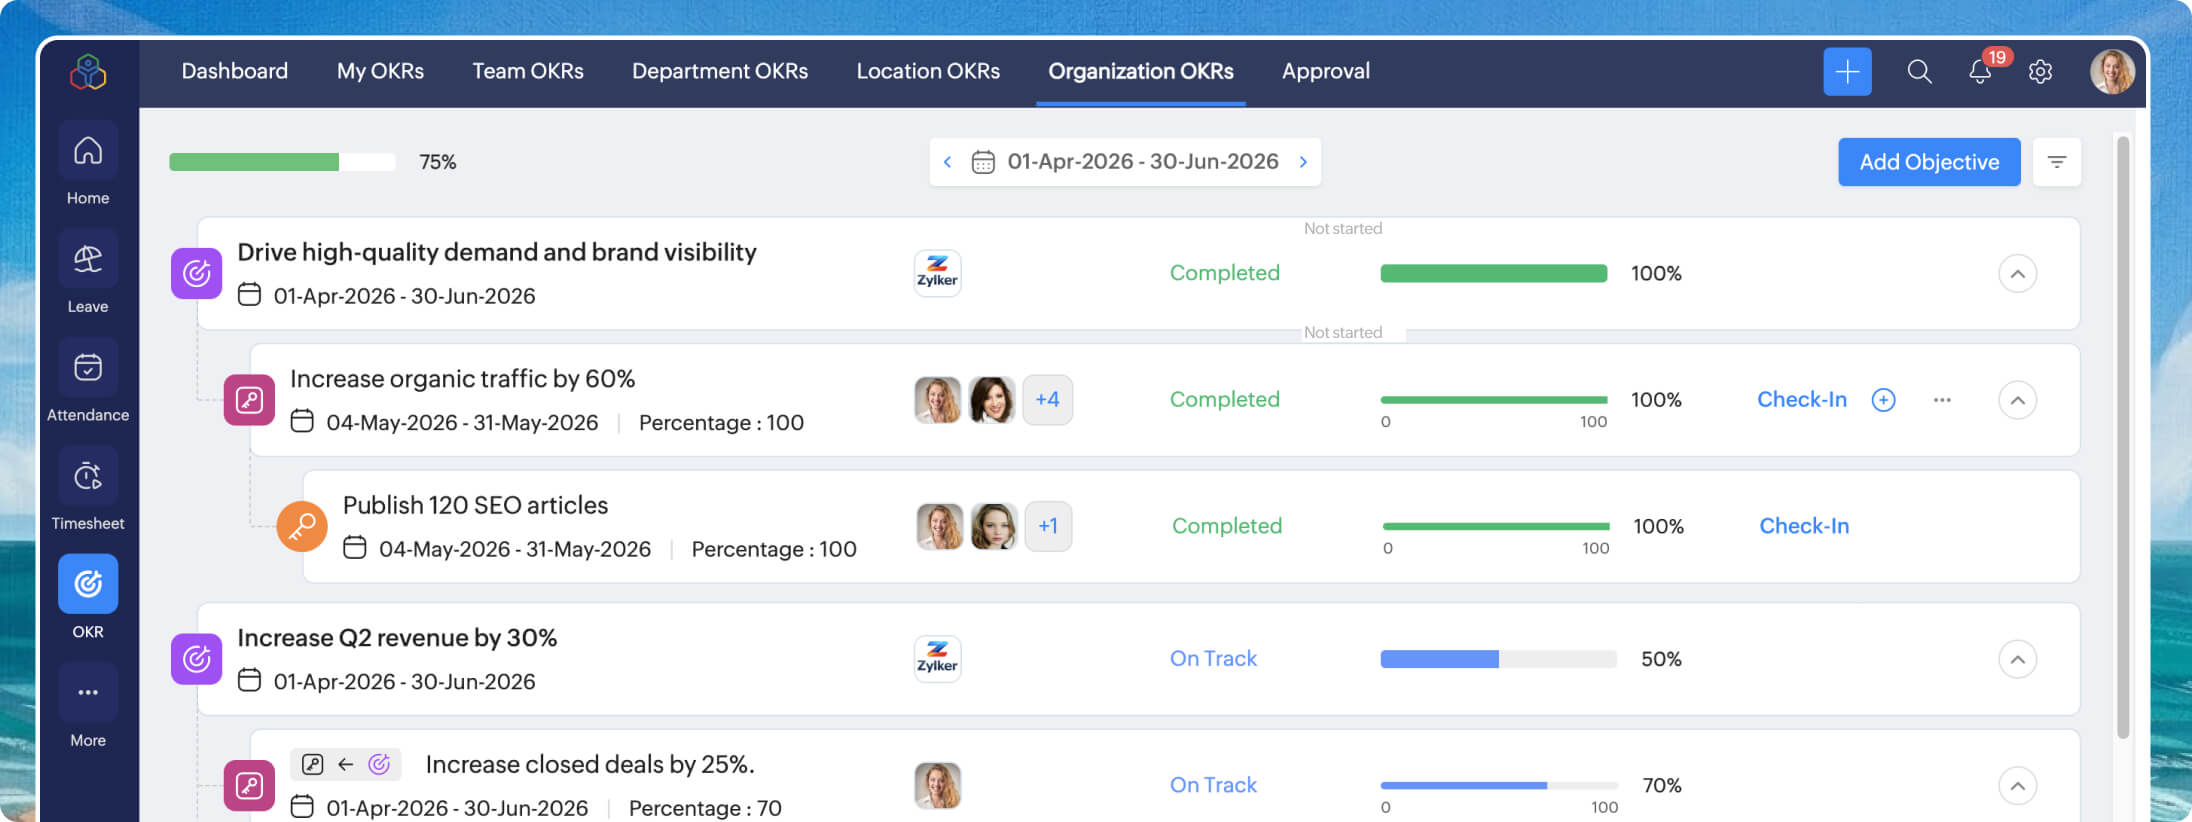Click Completed status of Drive high-quality demand
2192x822 pixels.
click(1224, 273)
